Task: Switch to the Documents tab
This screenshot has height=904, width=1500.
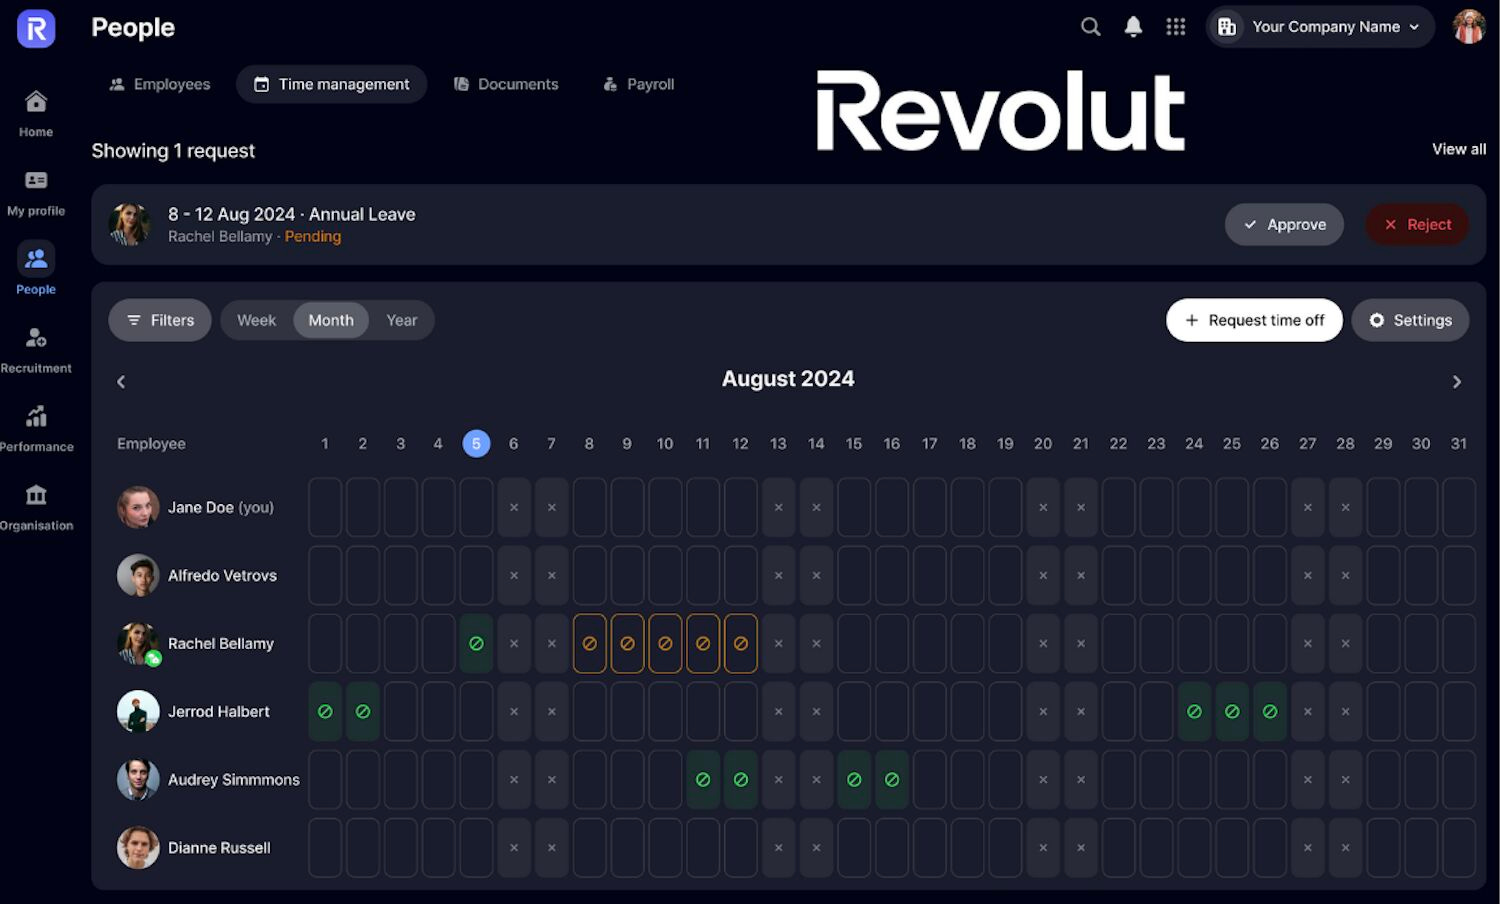Action: pyautogui.click(x=506, y=84)
